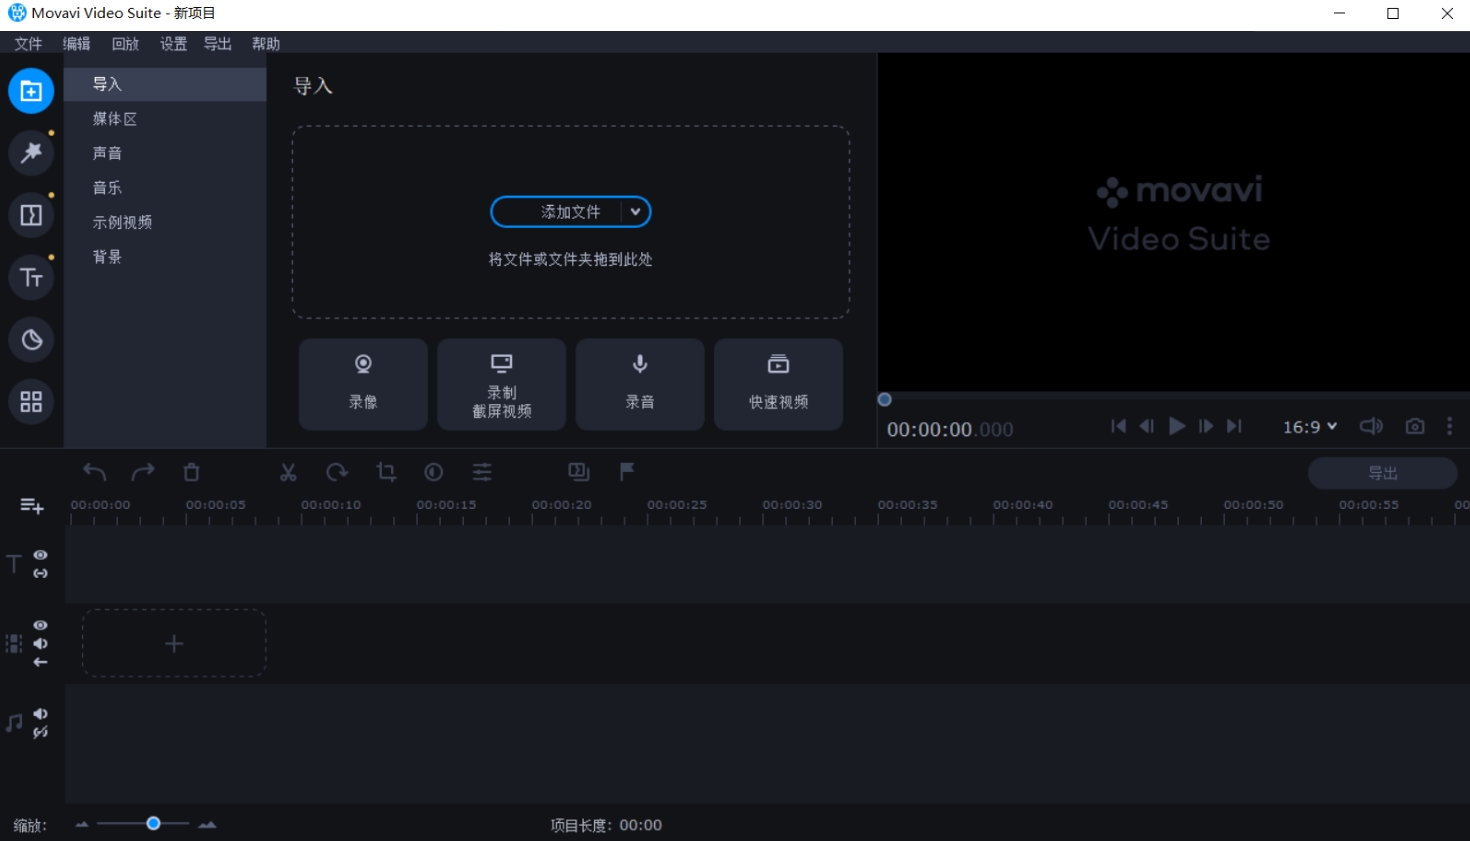Add a new track to timeline
1470x841 pixels.
pyautogui.click(x=32, y=506)
